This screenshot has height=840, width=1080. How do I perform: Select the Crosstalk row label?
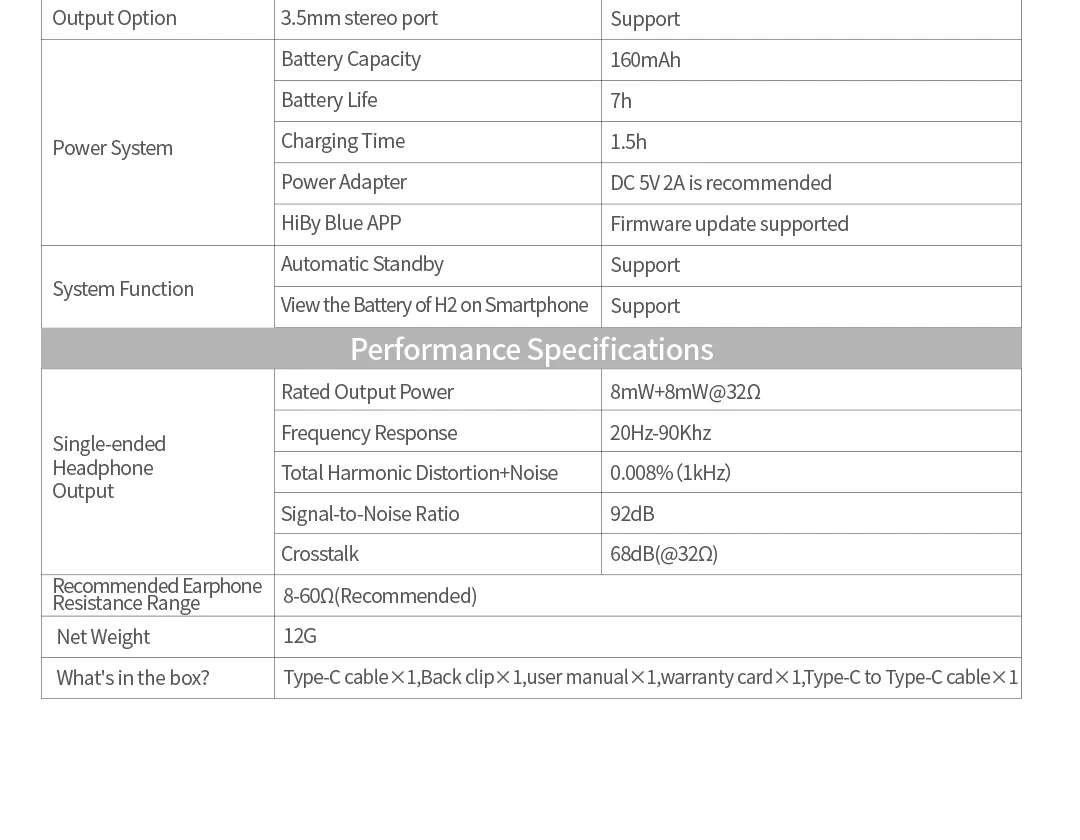tap(320, 554)
